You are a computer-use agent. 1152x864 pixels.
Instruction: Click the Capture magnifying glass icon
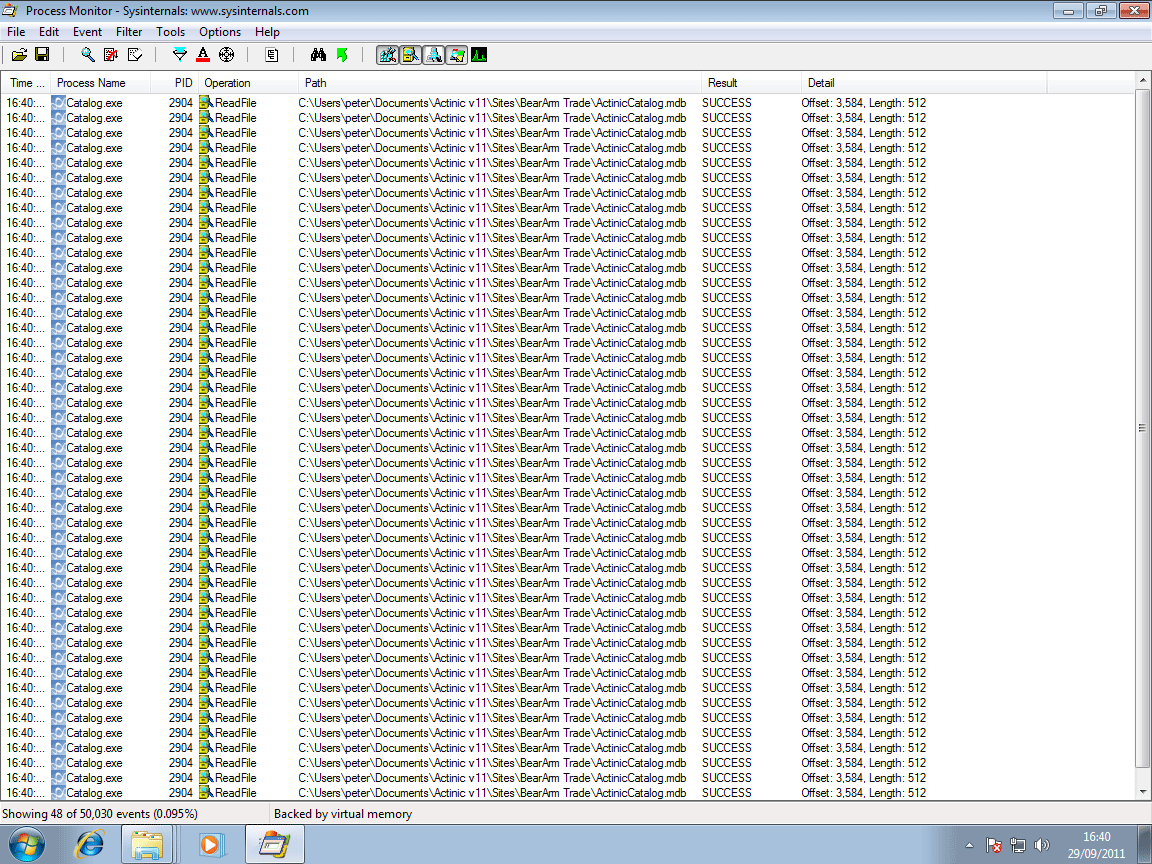pos(88,55)
